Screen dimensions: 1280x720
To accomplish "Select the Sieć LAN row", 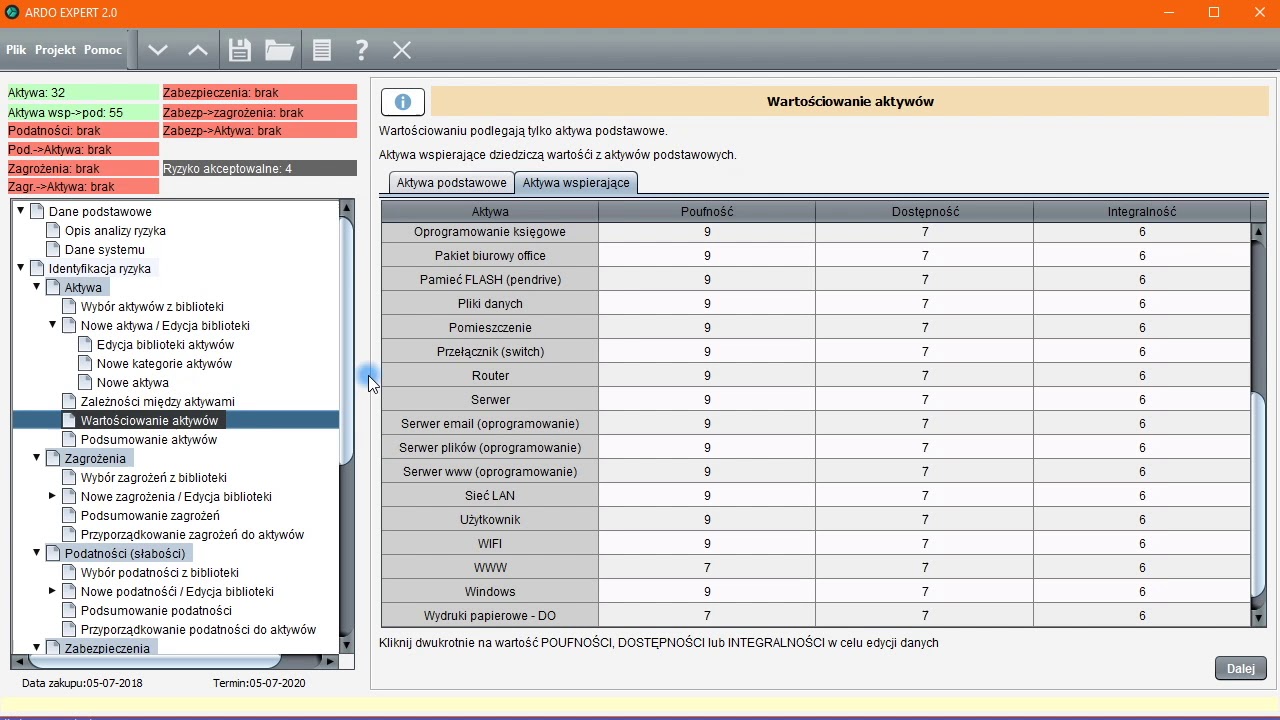I will pos(490,495).
